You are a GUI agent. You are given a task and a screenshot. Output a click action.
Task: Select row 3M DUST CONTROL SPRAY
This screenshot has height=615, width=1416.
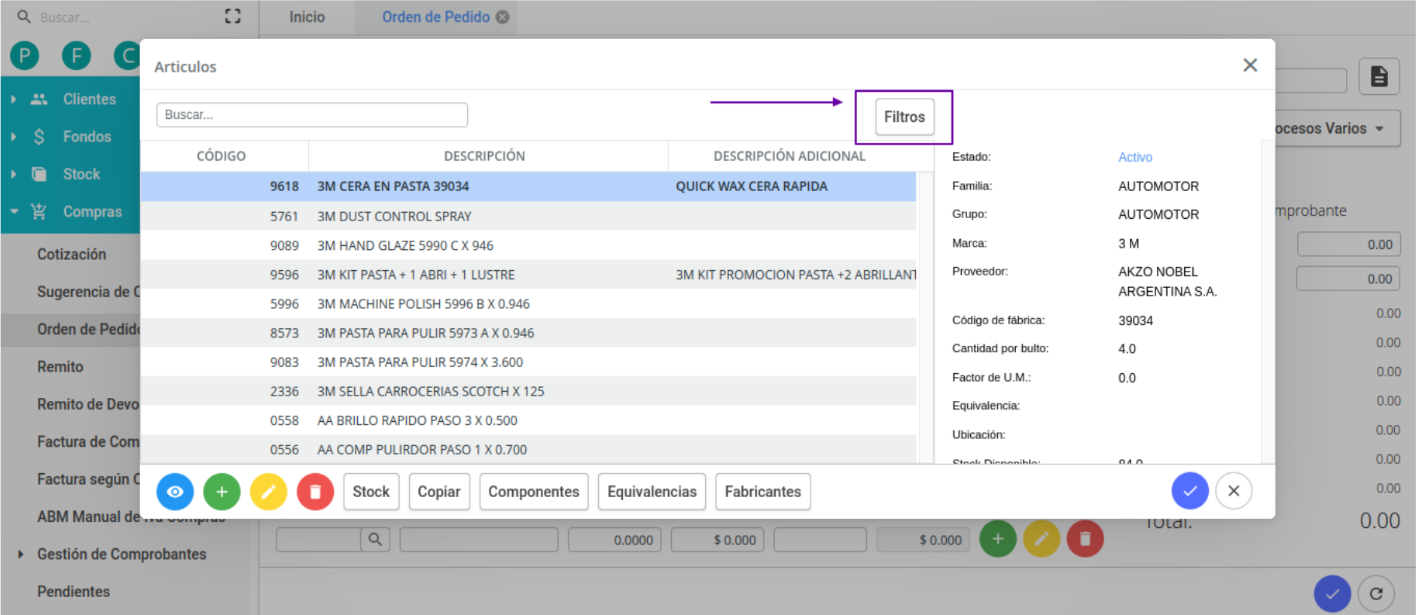[528, 216]
